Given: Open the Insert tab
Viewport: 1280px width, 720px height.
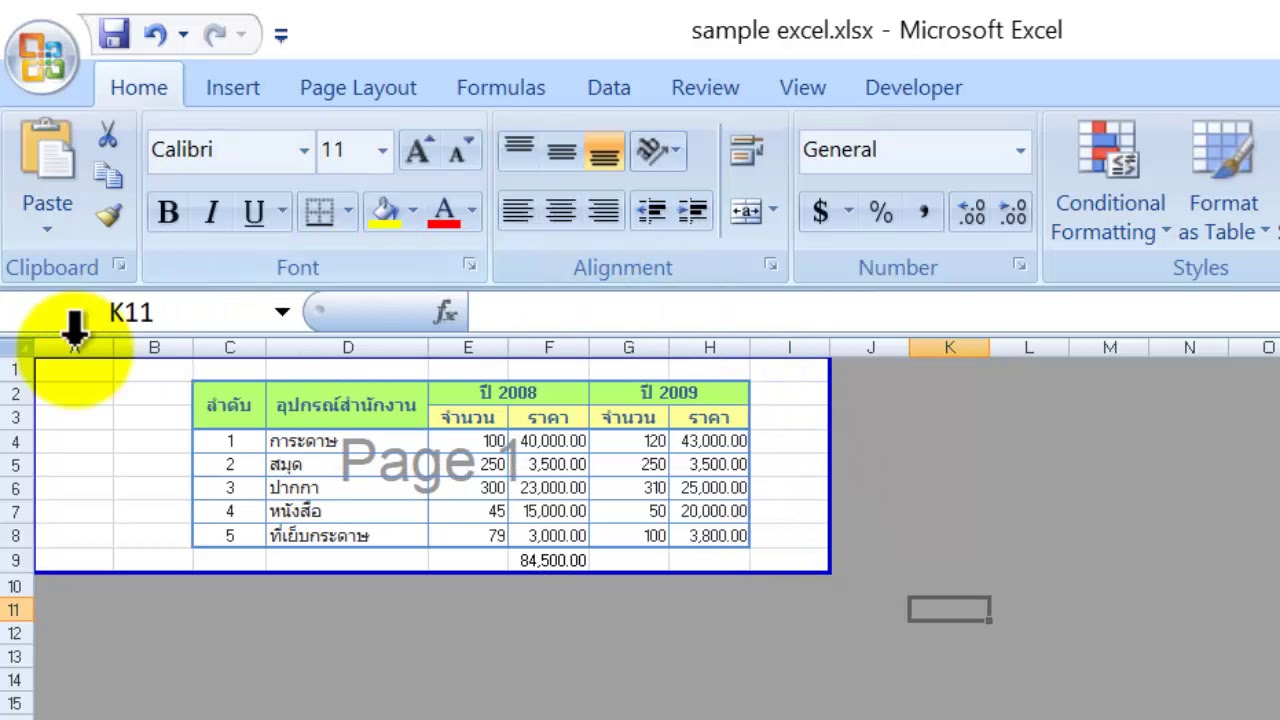Looking at the screenshot, I should (x=233, y=88).
